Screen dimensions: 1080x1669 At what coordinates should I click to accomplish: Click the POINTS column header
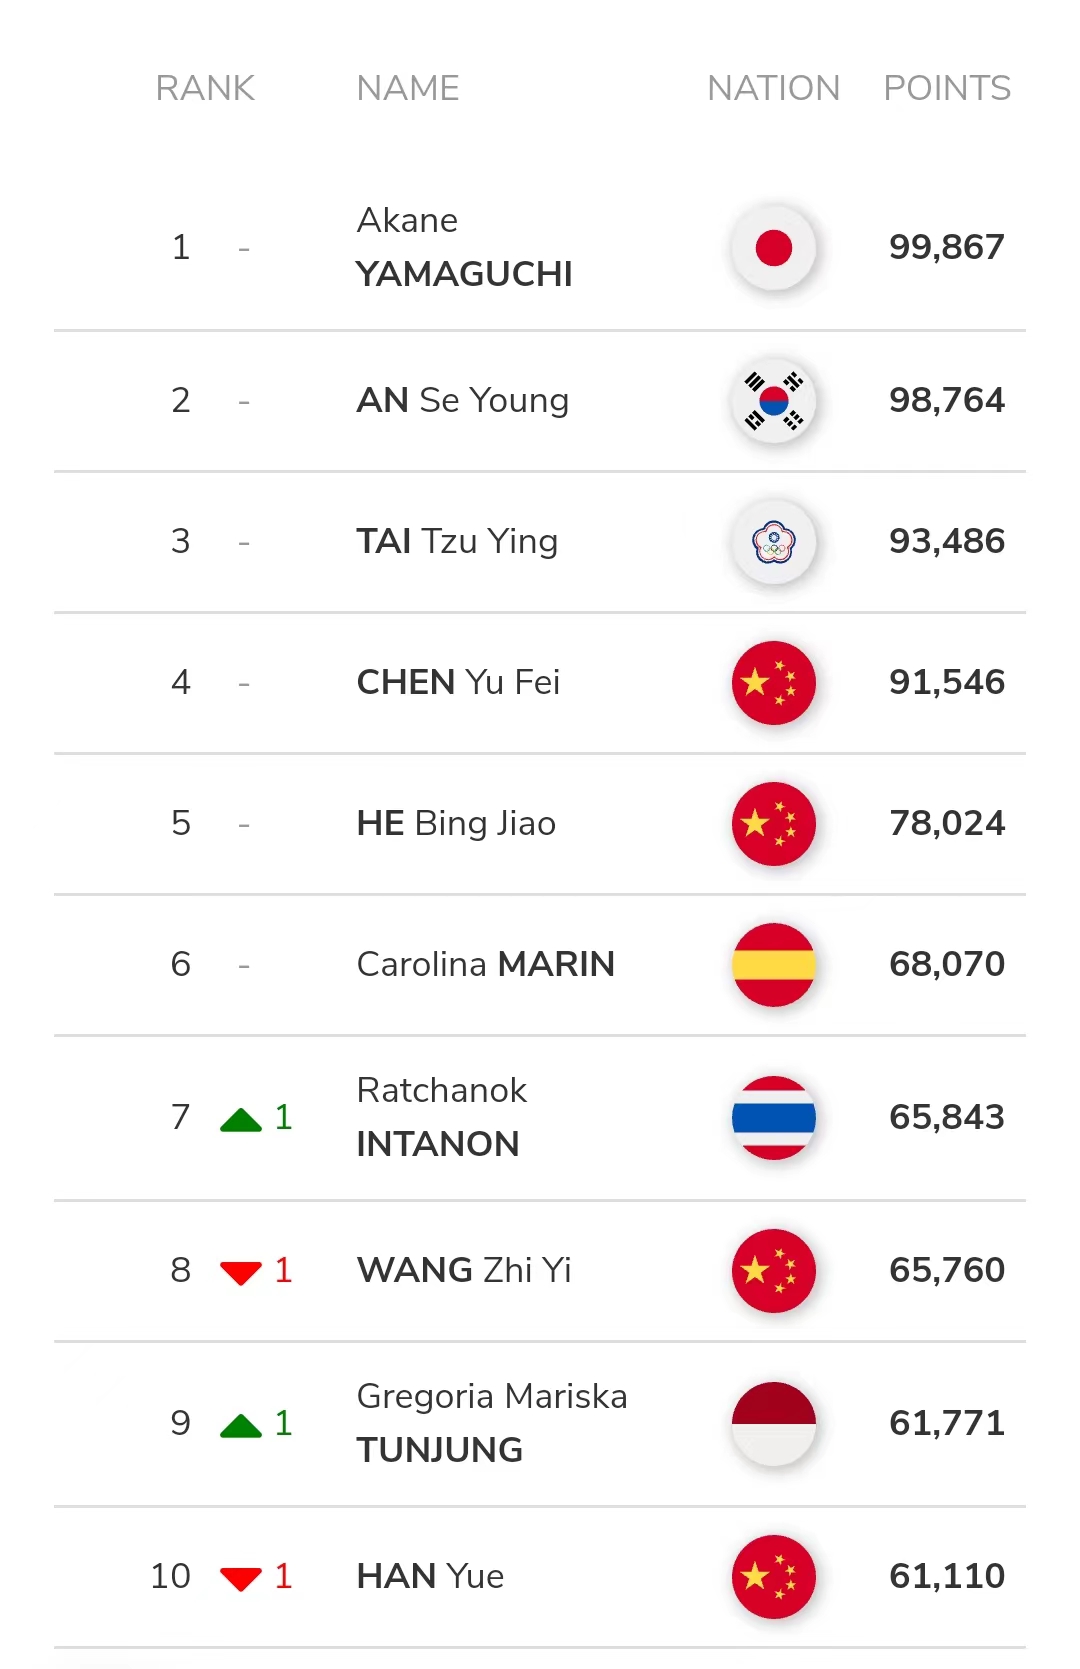(x=946, y=88)
